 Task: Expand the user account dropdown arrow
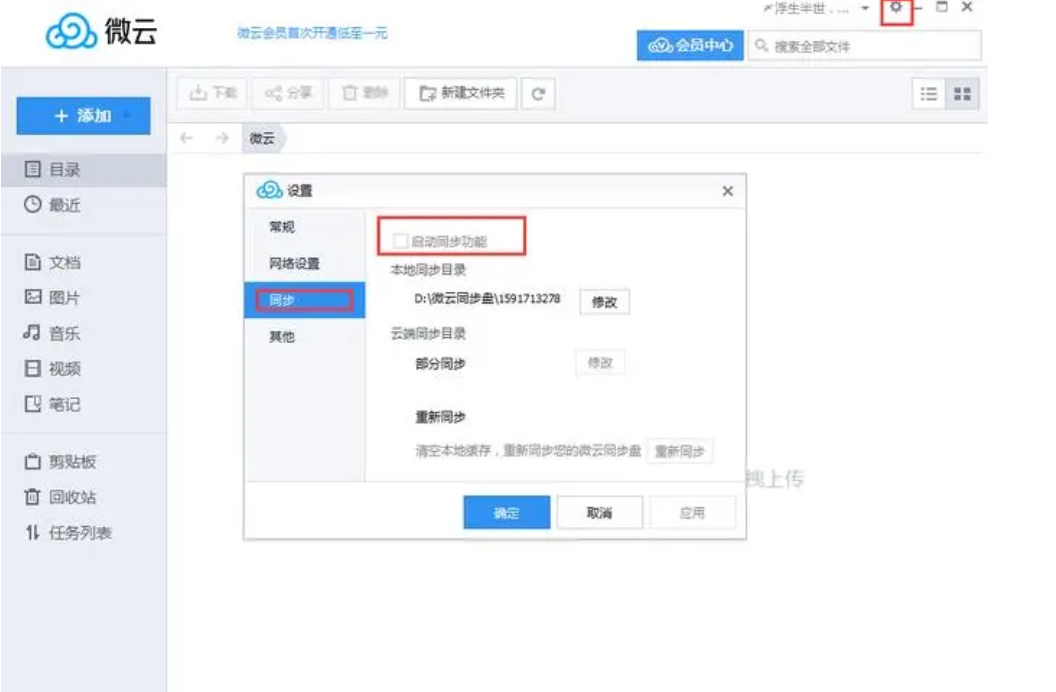tap(864, 9)
